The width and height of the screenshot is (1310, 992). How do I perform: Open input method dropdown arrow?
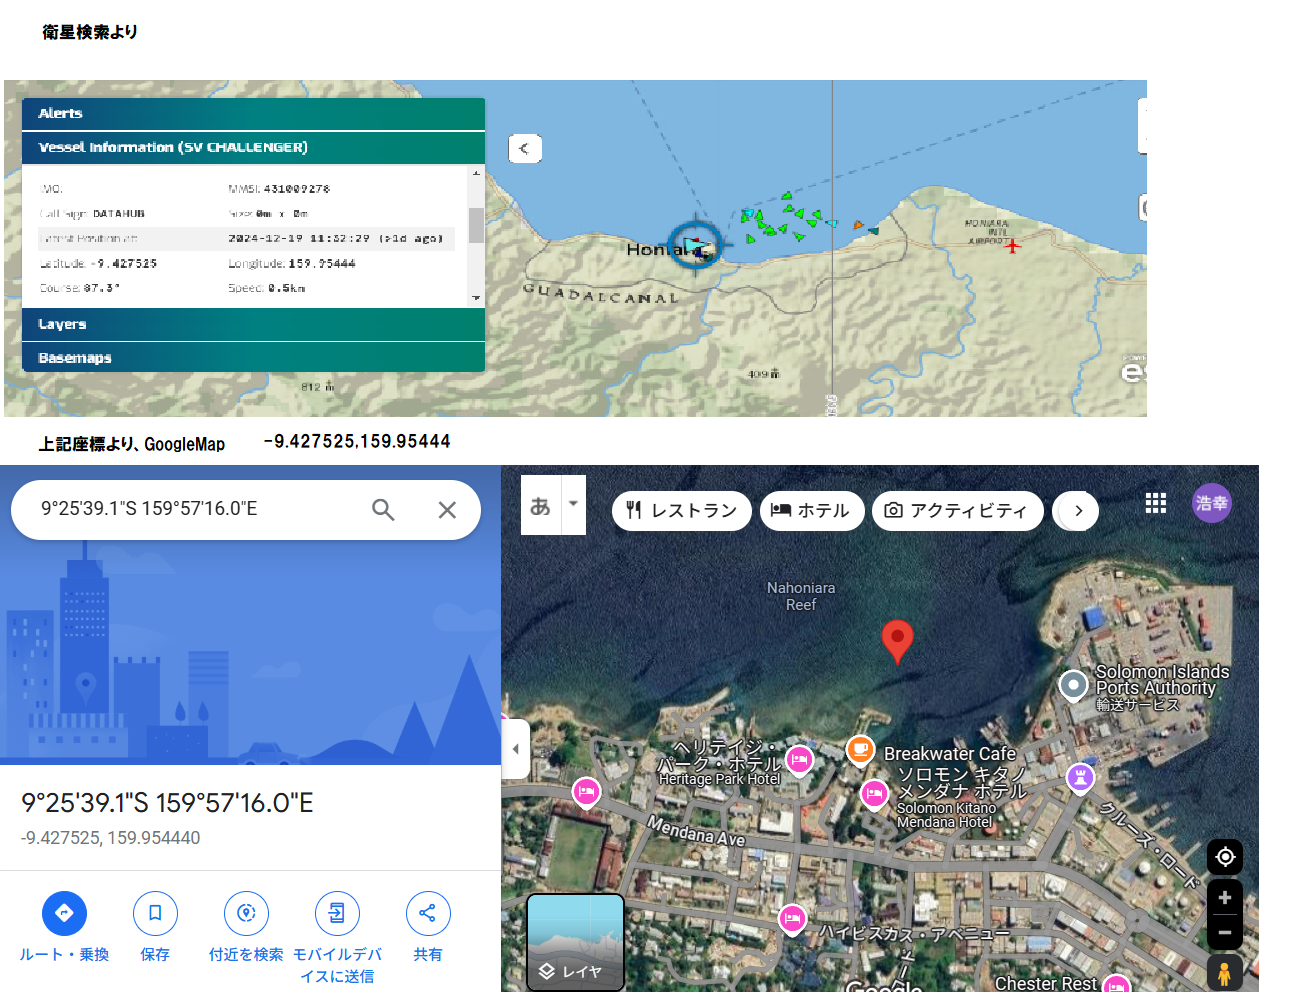(573, 504)
